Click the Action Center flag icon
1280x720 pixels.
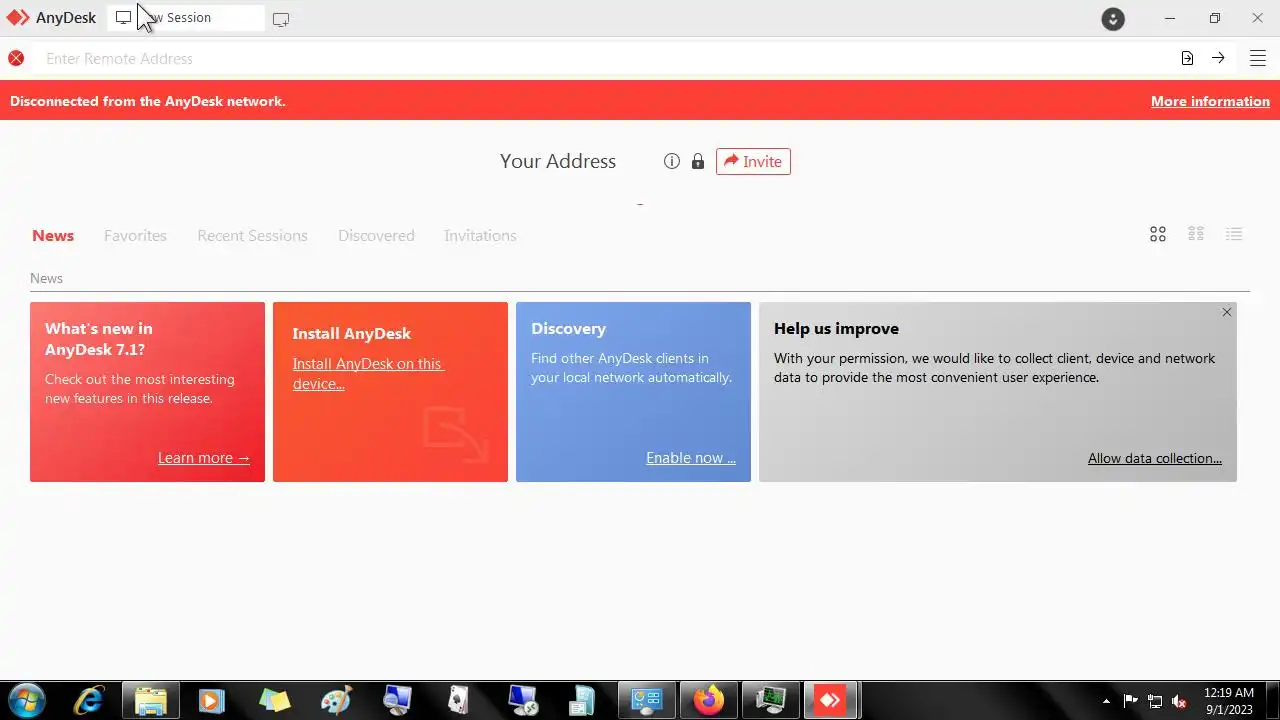[x=1130, y=701]
